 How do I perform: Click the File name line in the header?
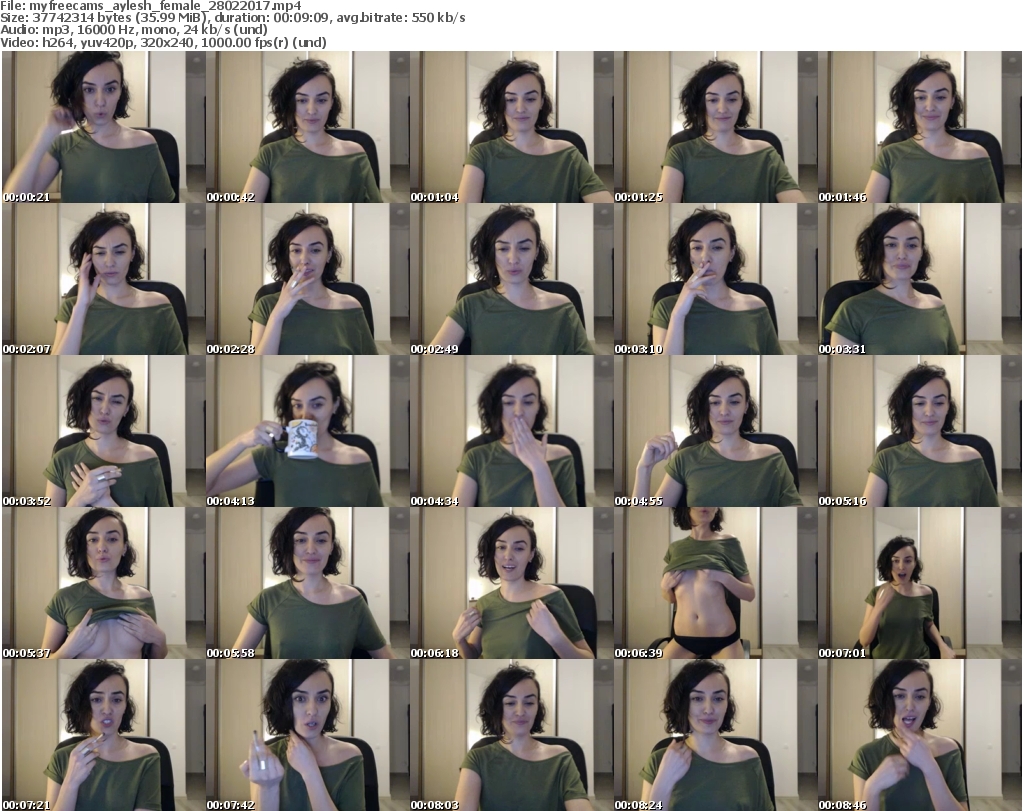151,5
